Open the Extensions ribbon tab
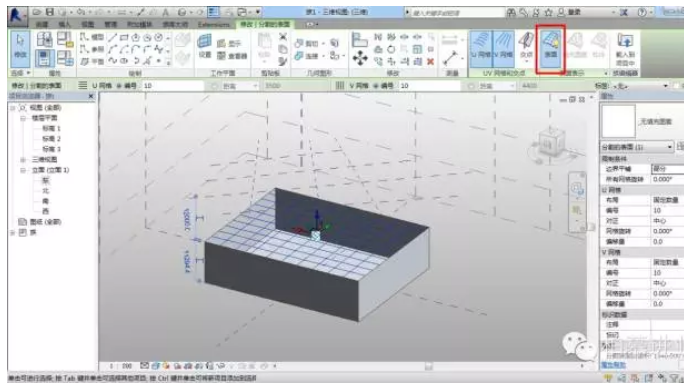693x388 pixels. coord(214,24)
